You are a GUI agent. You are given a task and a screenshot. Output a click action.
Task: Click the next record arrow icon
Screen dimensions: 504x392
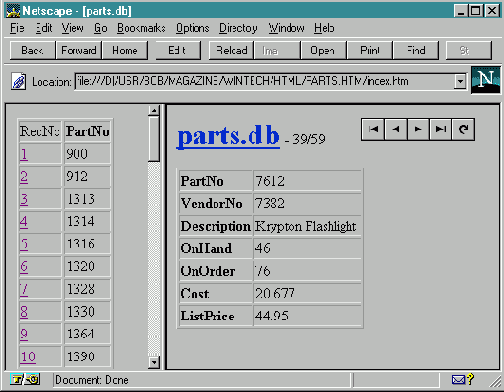point(418,129)
